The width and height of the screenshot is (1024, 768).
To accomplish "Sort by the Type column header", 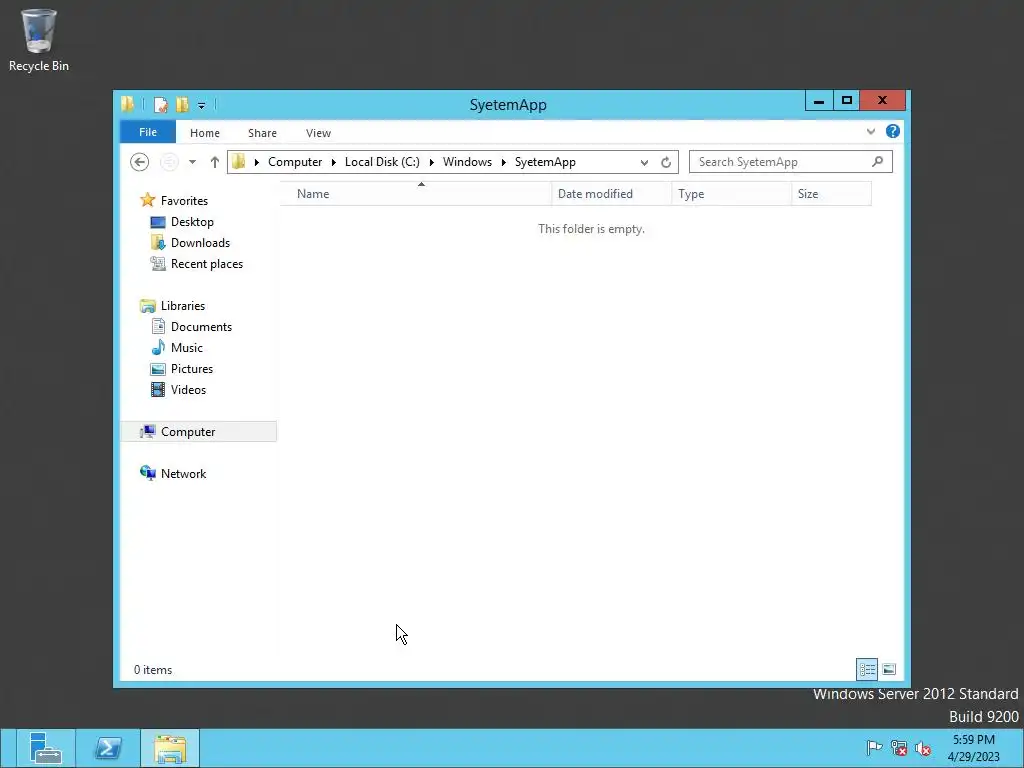I will [731, 194].
